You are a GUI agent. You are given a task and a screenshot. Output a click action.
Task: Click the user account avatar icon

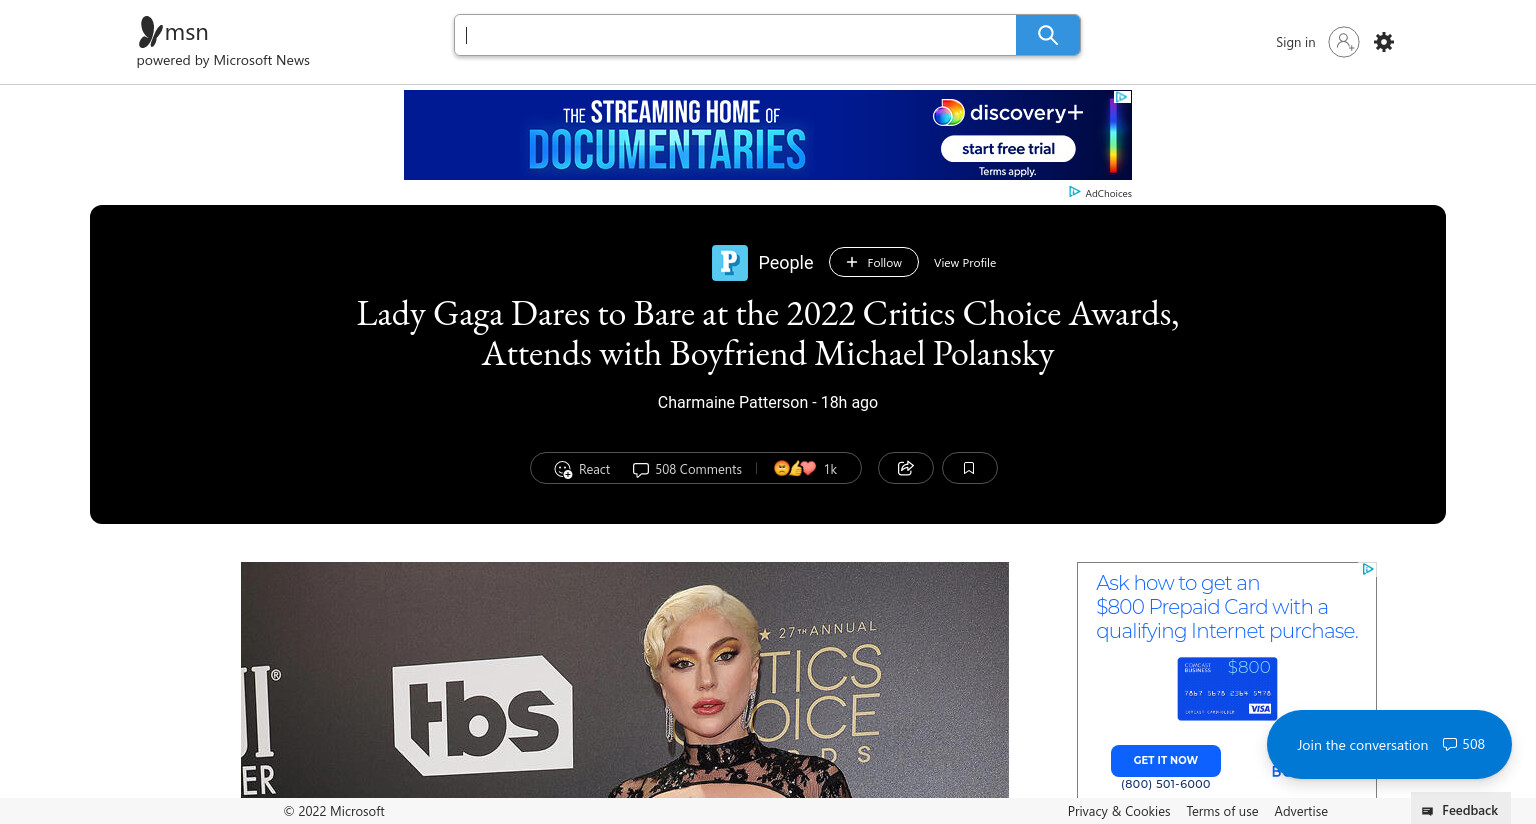pyautogui.click(x=1343, y=42)
